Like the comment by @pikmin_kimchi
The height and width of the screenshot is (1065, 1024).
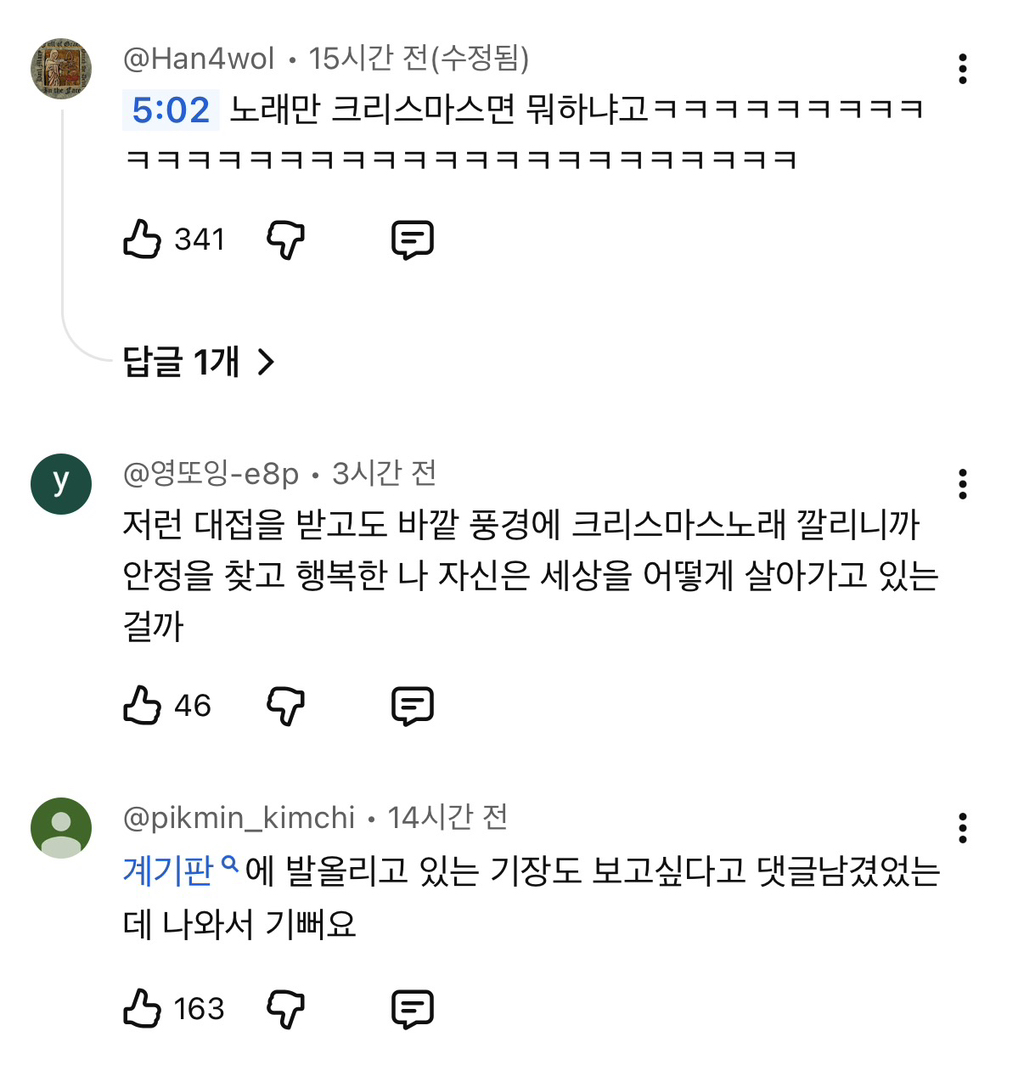(x=142, y=1009)
